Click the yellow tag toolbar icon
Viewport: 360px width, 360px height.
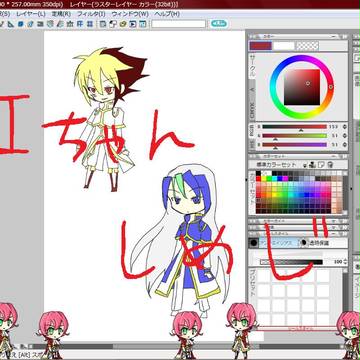point(123,24)
